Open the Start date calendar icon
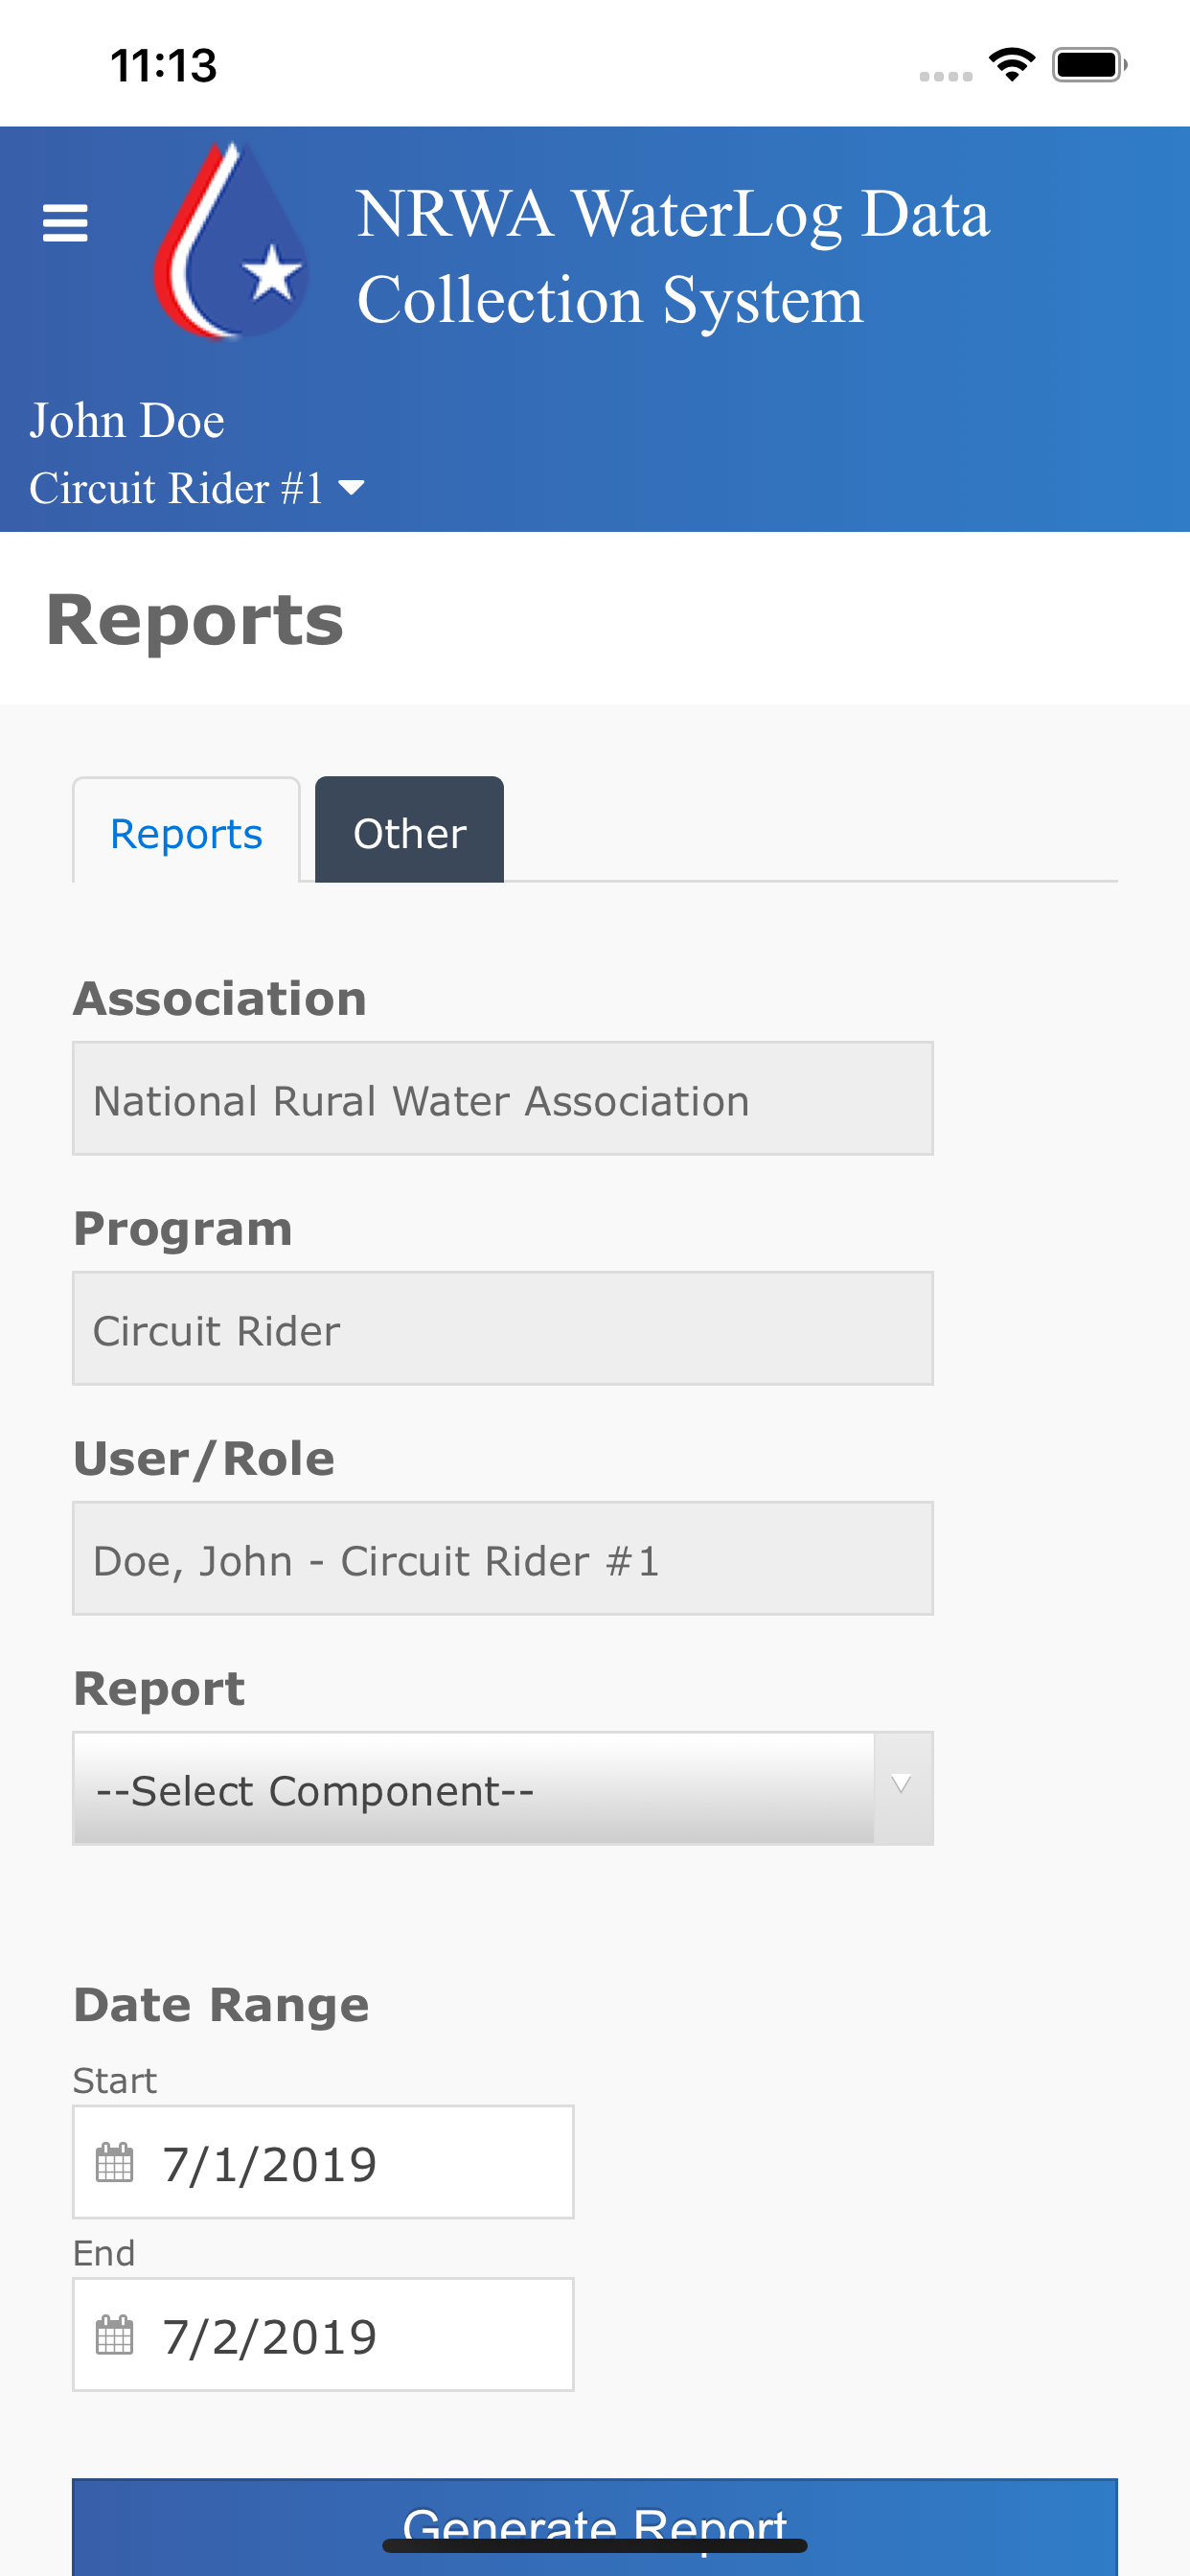1190x2576 pixels. [115, 2160]
